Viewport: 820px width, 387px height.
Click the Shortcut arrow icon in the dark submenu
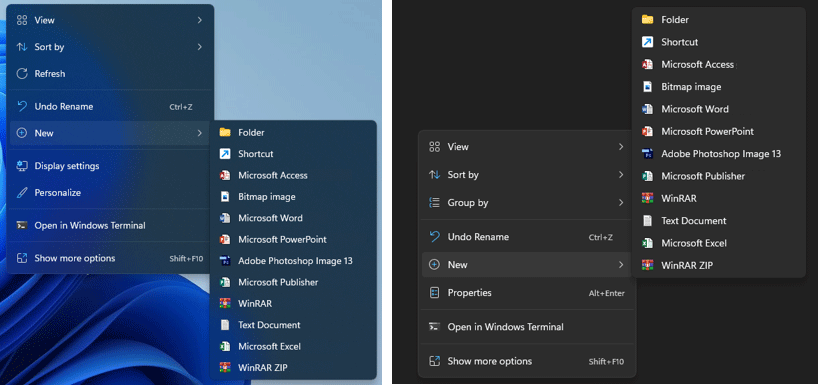(x=647, y=42)
